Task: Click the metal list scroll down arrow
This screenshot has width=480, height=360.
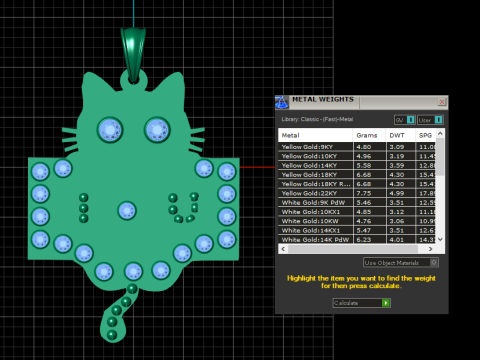Action: pos(440,239)
